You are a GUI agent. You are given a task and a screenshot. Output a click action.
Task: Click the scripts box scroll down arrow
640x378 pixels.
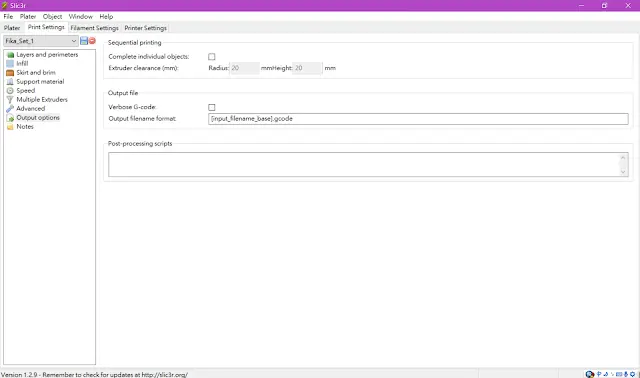pyautogui.click(x=623, y=172)
